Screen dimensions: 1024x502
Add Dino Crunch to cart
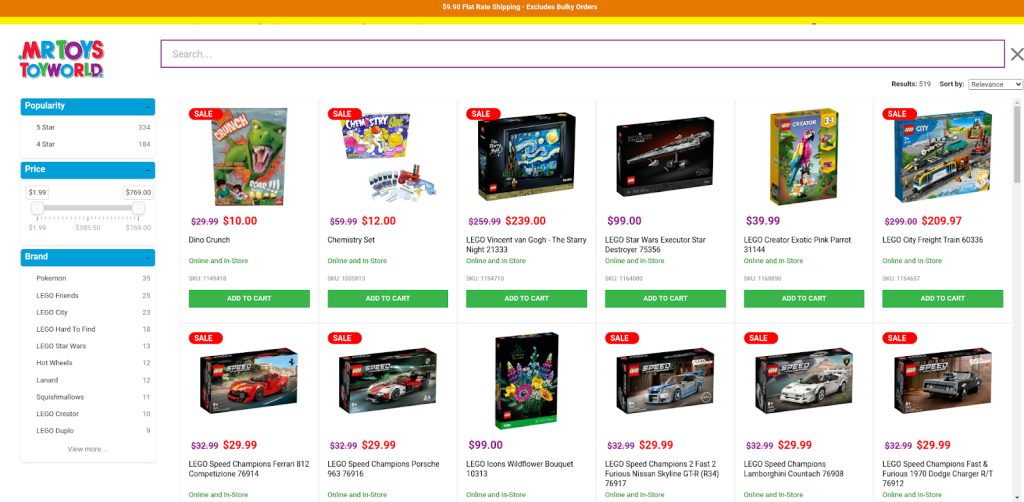pos(249,298)
